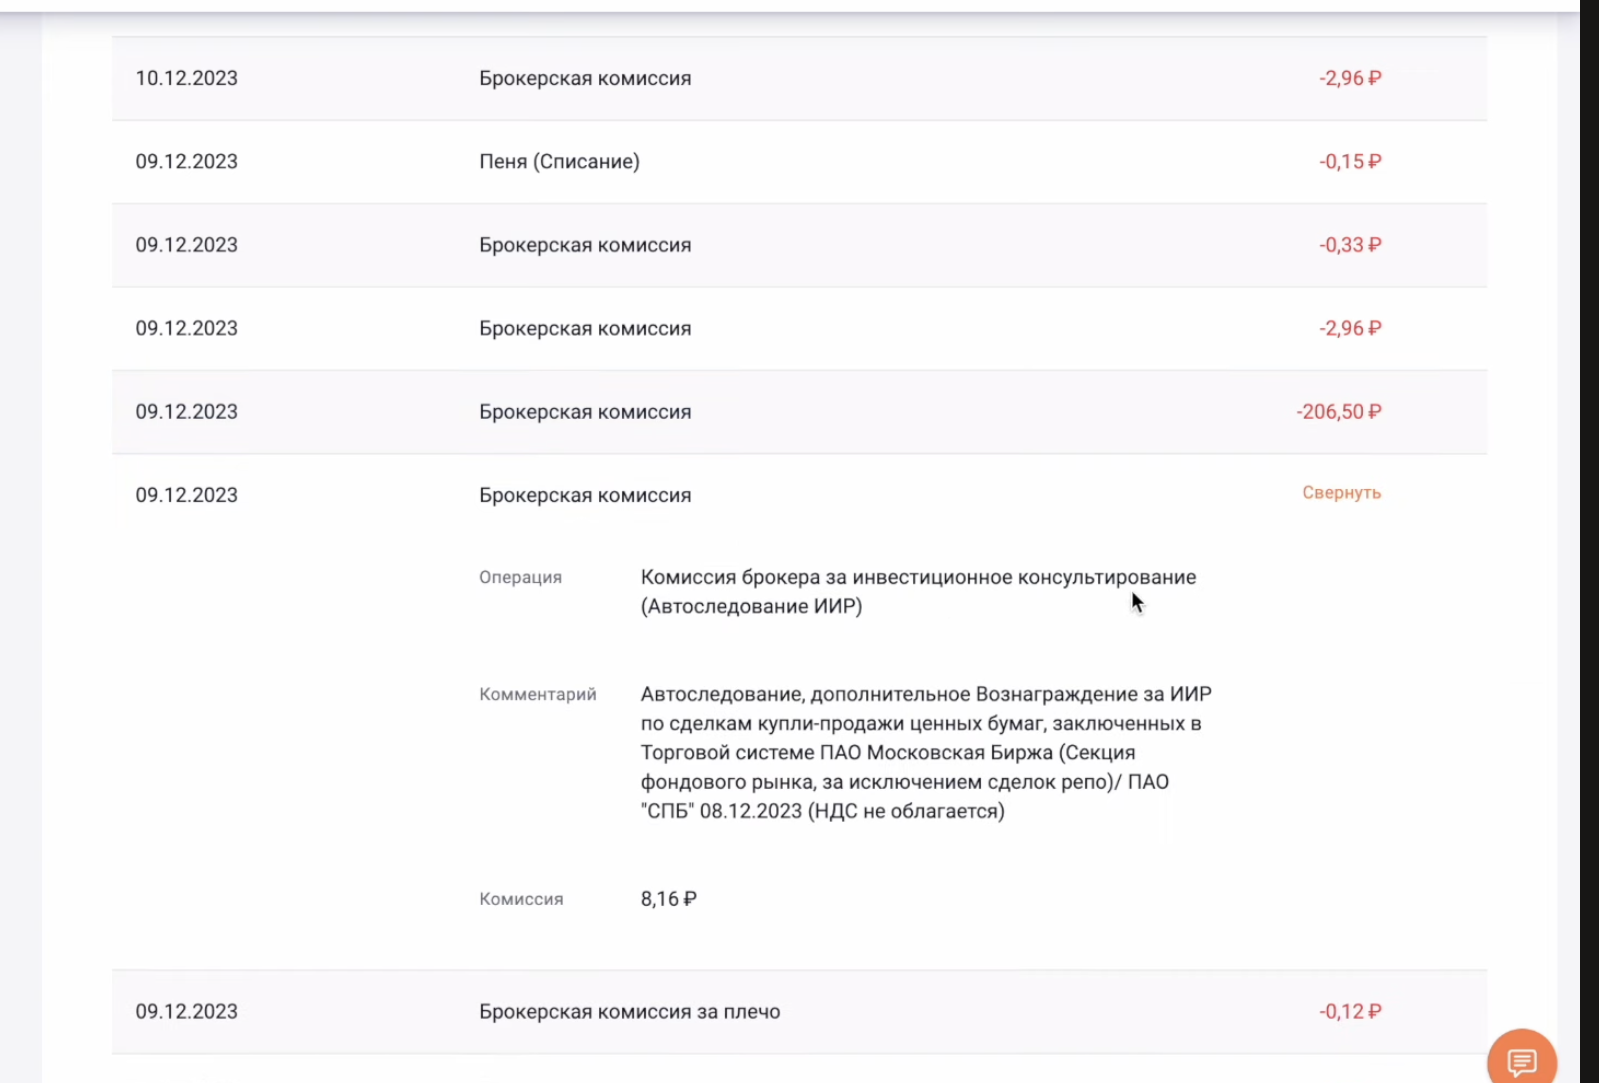
Task: Collapse details via the Свернуть link
Action: click(x=1341, y=493)
